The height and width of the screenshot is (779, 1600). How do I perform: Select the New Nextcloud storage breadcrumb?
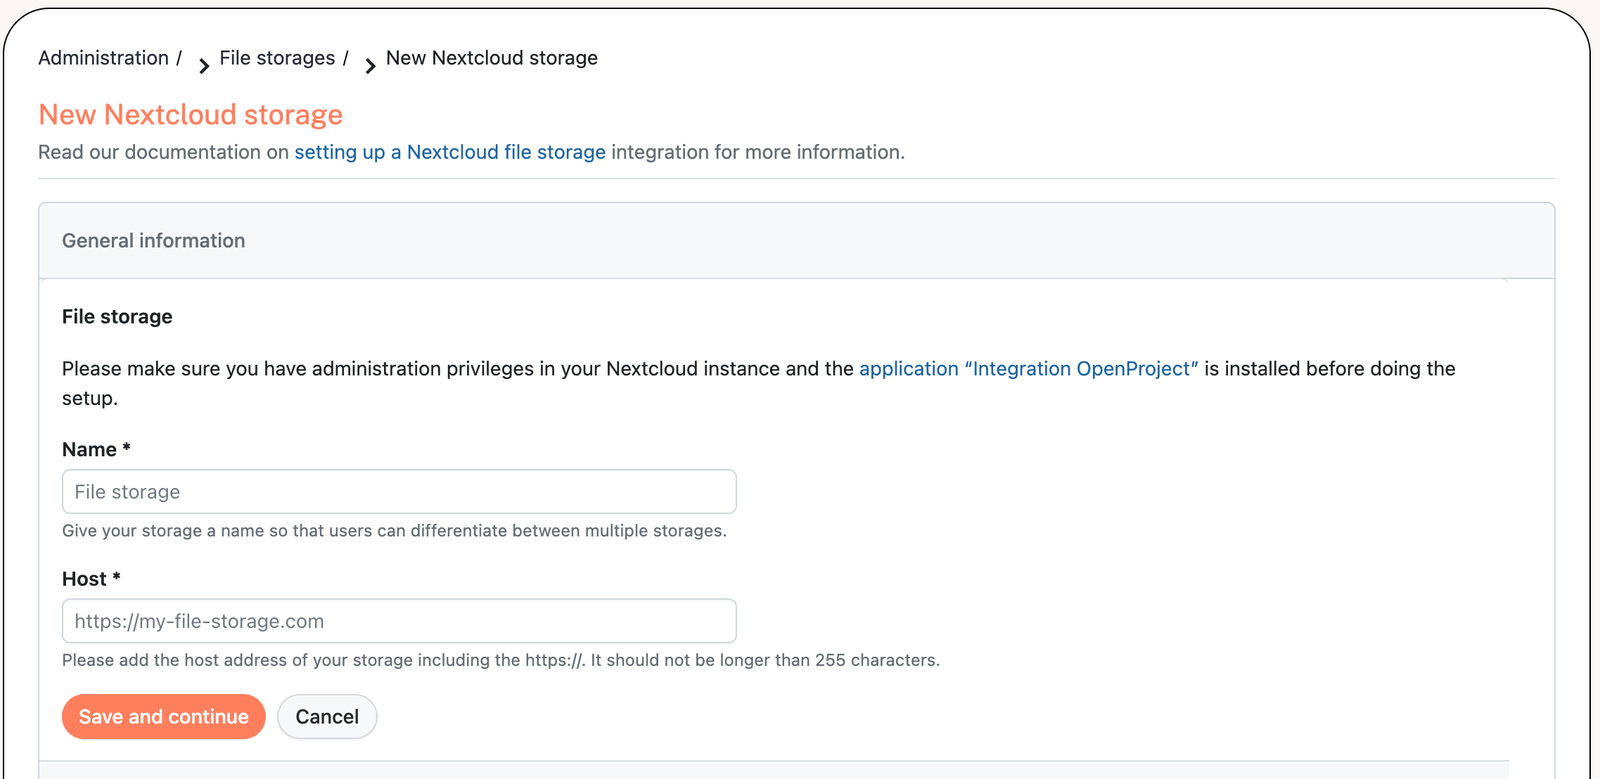coord(492,58)
